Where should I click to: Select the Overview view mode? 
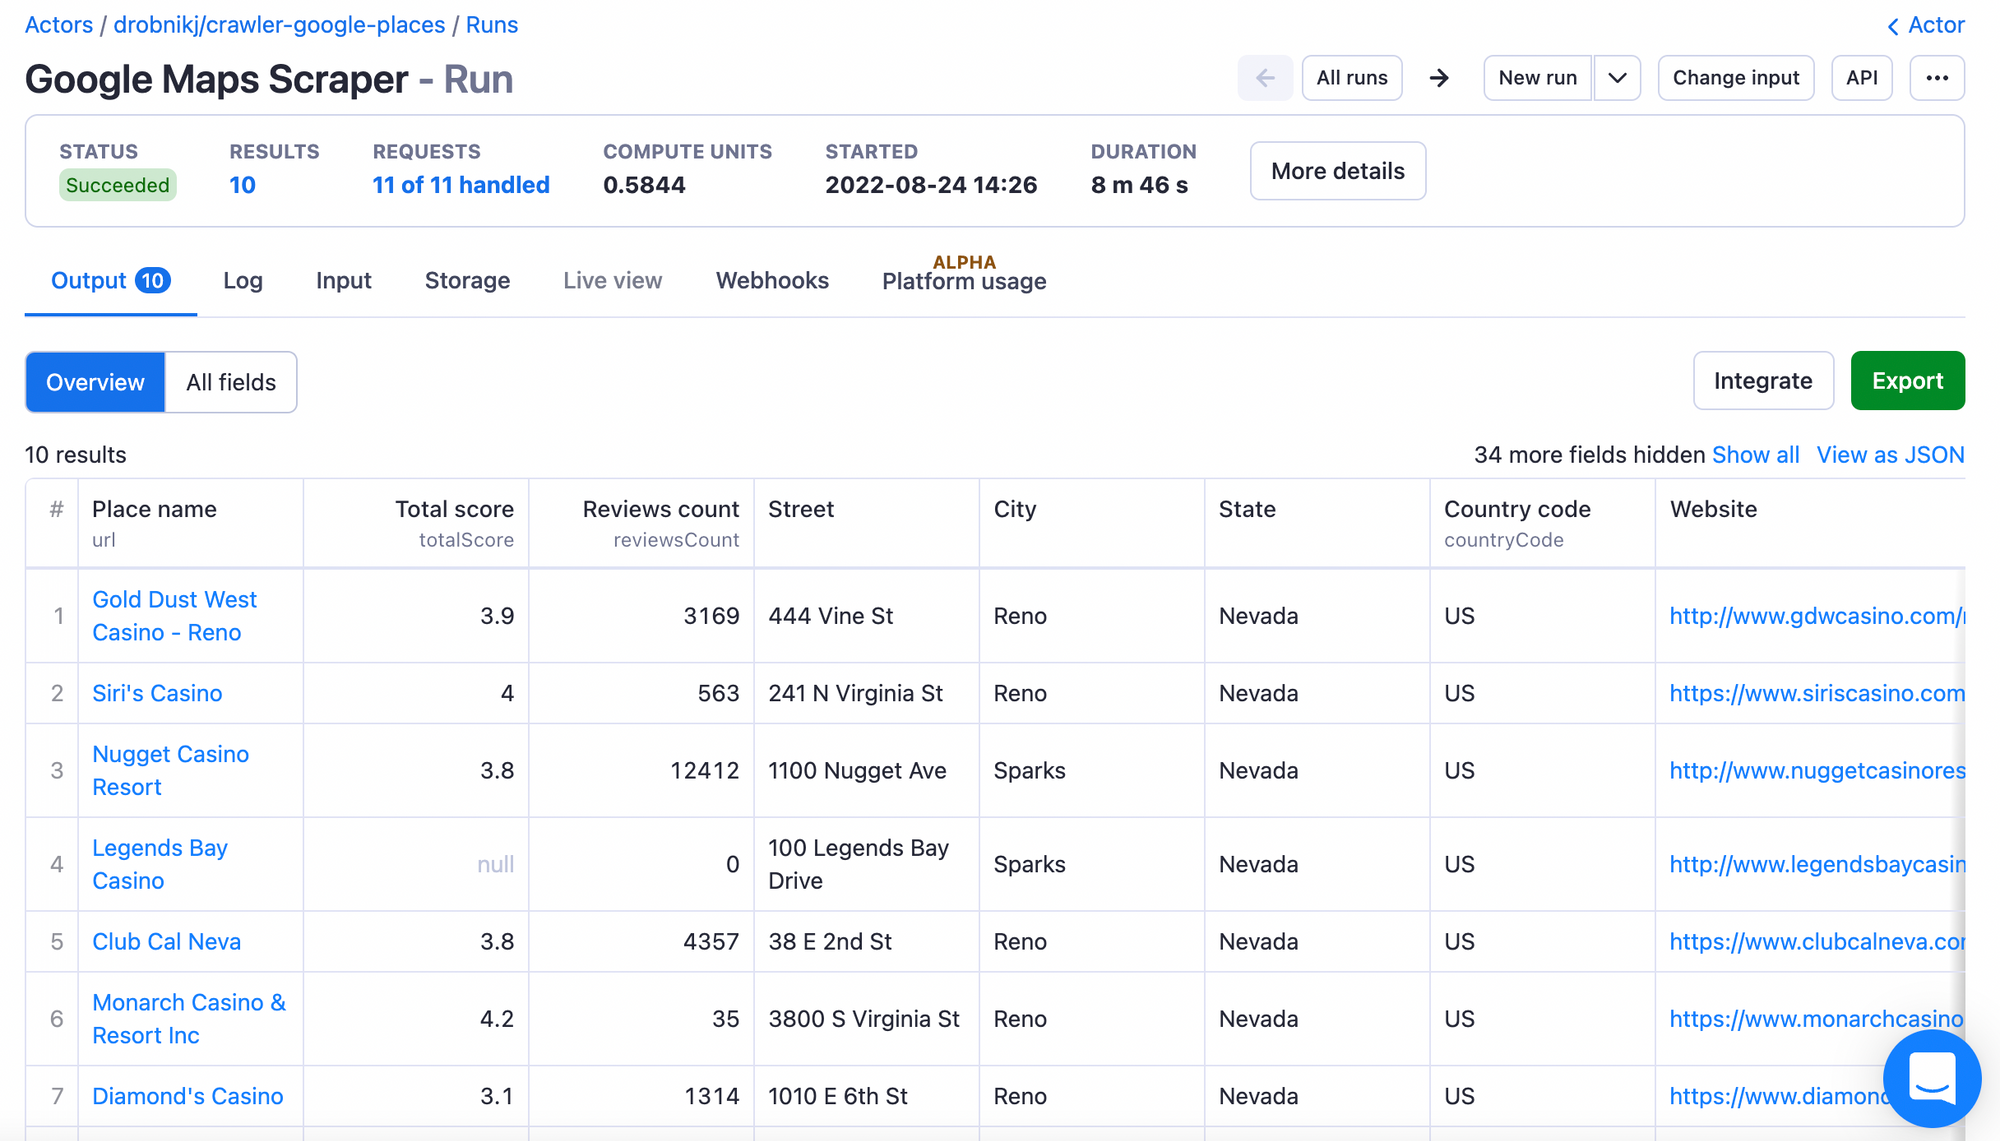point(94,381)
